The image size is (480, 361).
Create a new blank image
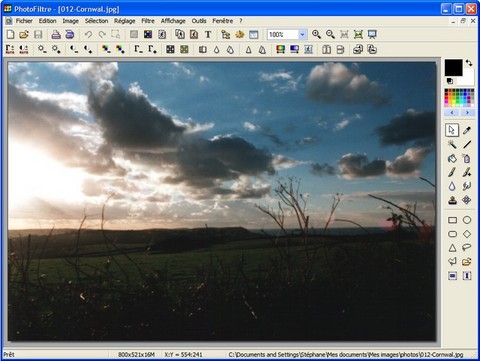click(10, 34)
